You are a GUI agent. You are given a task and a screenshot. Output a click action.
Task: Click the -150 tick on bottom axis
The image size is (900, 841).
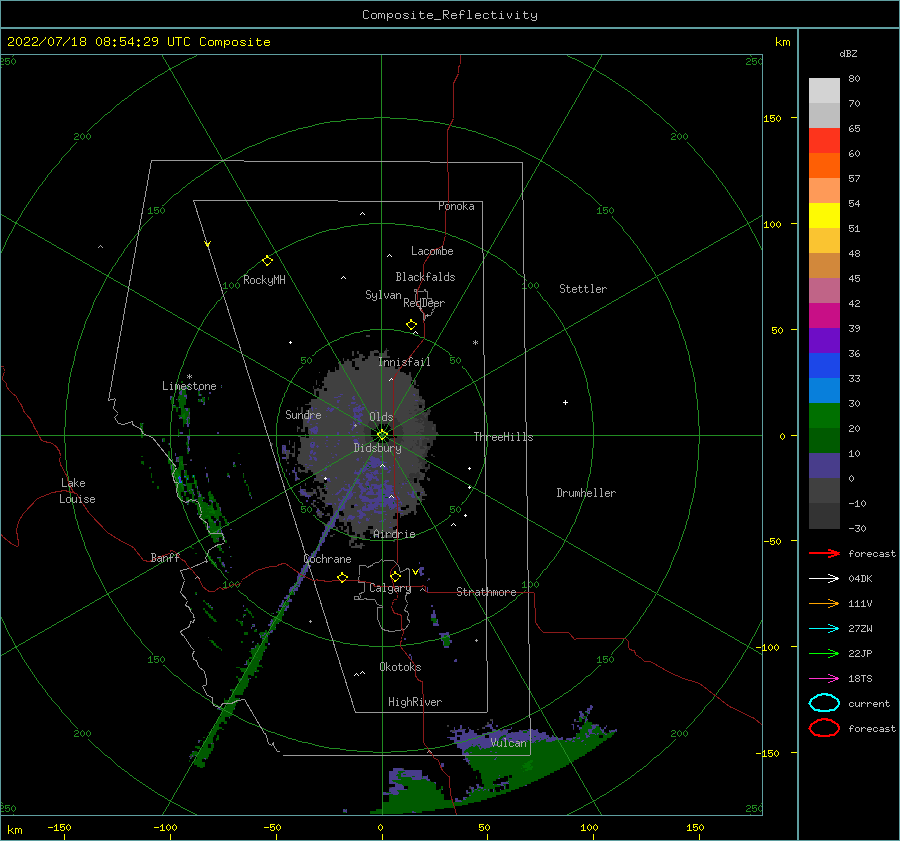pyautogui.click(x=59, y=827)
